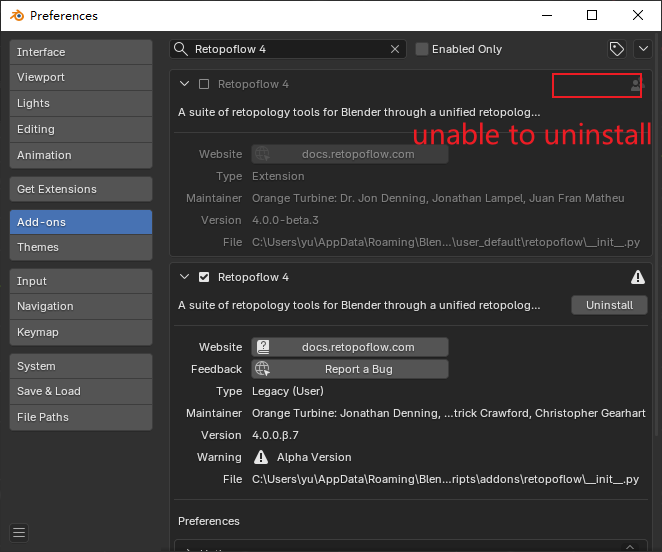
Task: Click the Blender logo in title bar
Action: (17, 16)
